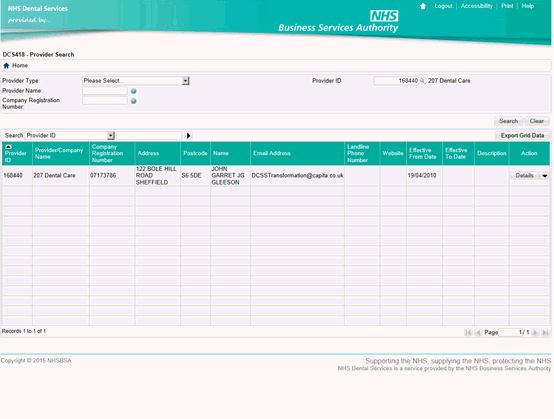Click the Description column header

point(492,153)
